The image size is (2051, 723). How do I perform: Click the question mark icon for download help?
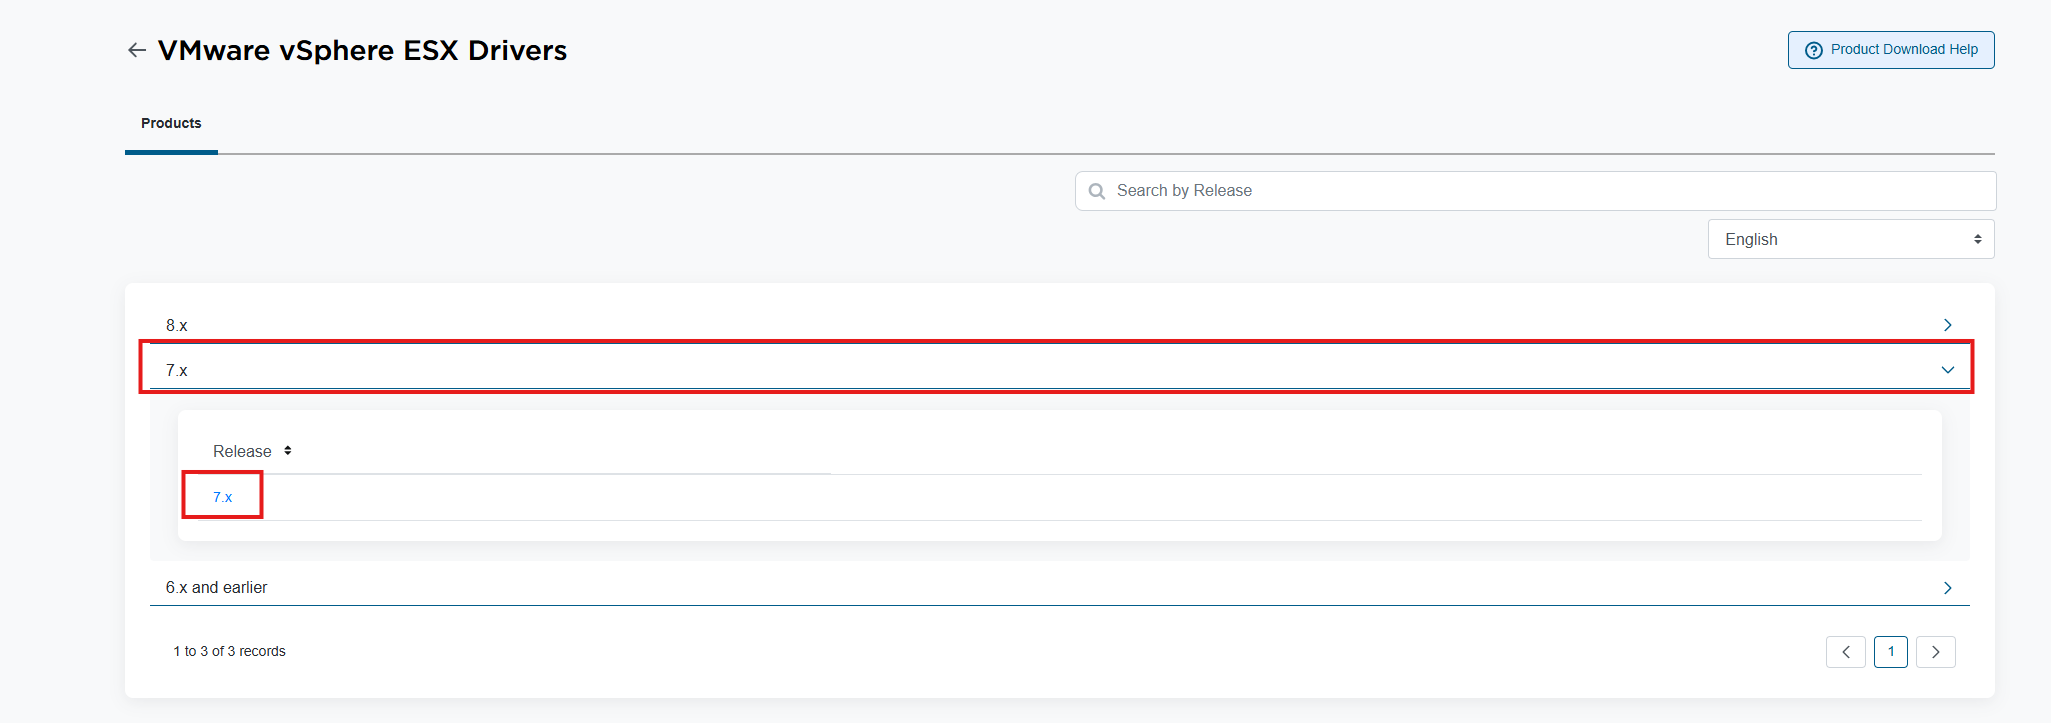(1814, 50)
